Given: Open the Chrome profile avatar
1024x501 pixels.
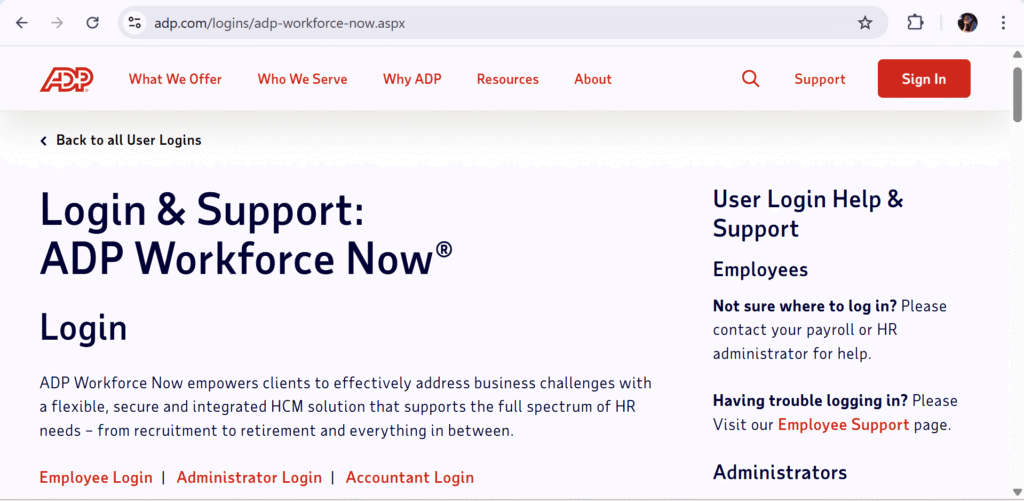Looking at the screenshot, I should coord(967,23).
